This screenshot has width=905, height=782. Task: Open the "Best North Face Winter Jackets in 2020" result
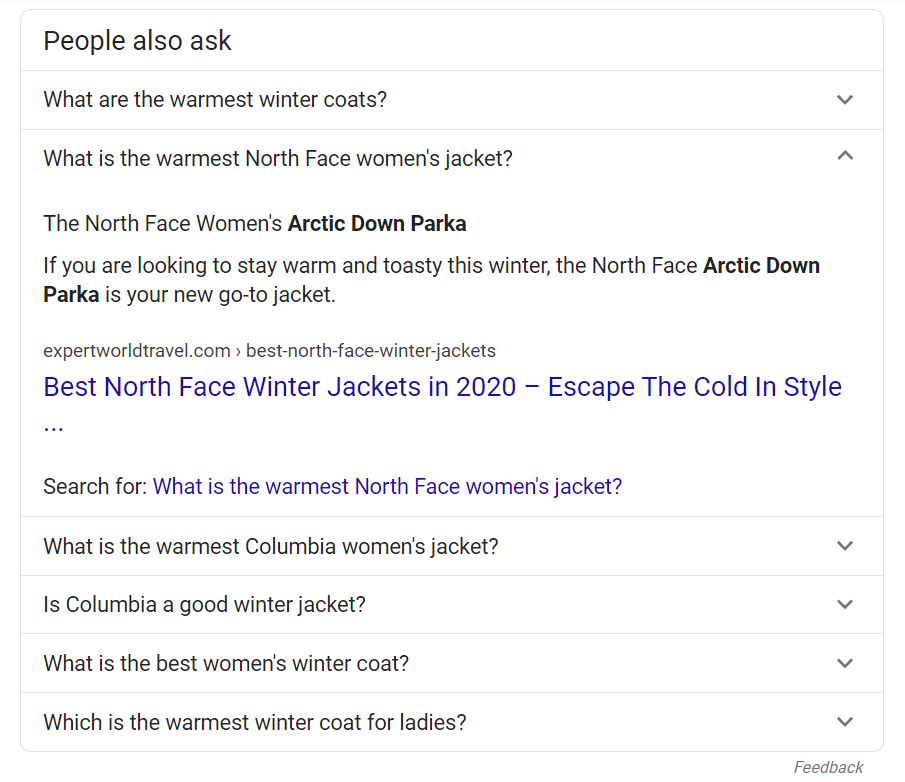click(x=442, y=387)
